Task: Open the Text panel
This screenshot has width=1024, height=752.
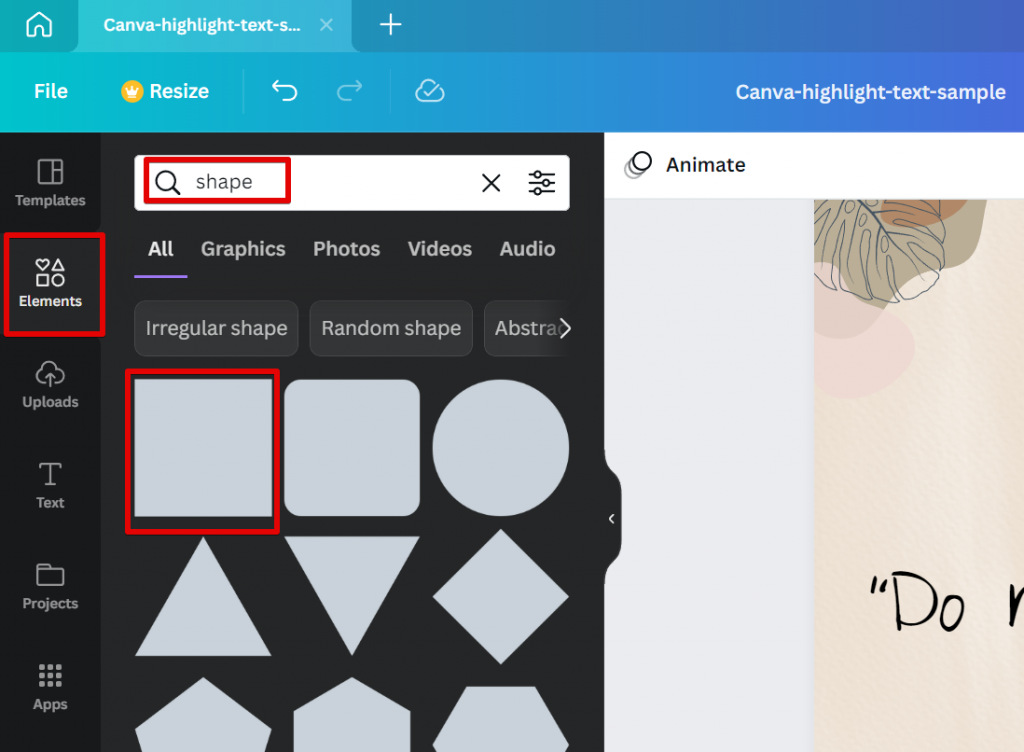Action: pyautogui.click(x=49, y=486)
